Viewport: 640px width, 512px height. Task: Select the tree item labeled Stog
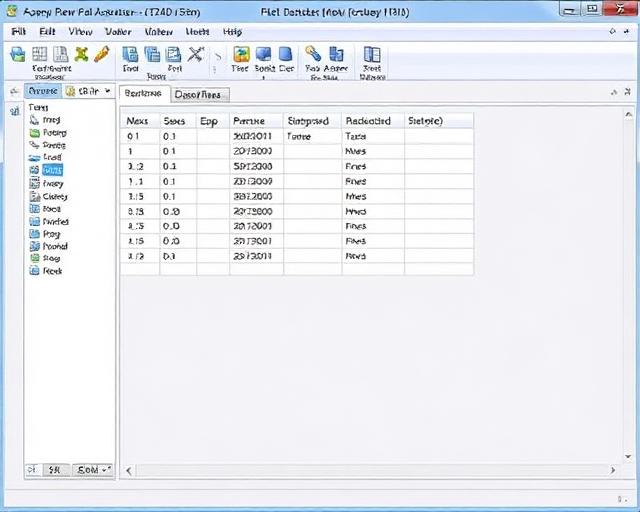coord(45,258)
